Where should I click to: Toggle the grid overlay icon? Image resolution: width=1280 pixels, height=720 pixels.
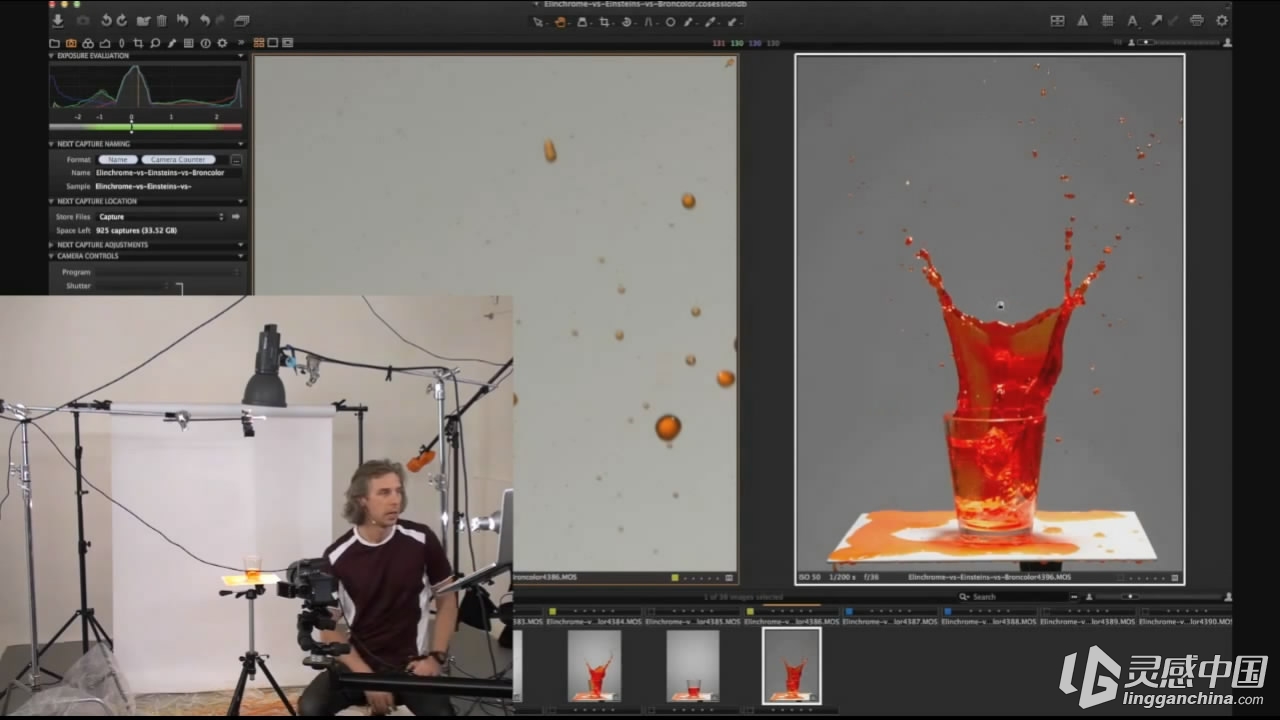[1107, 21]
